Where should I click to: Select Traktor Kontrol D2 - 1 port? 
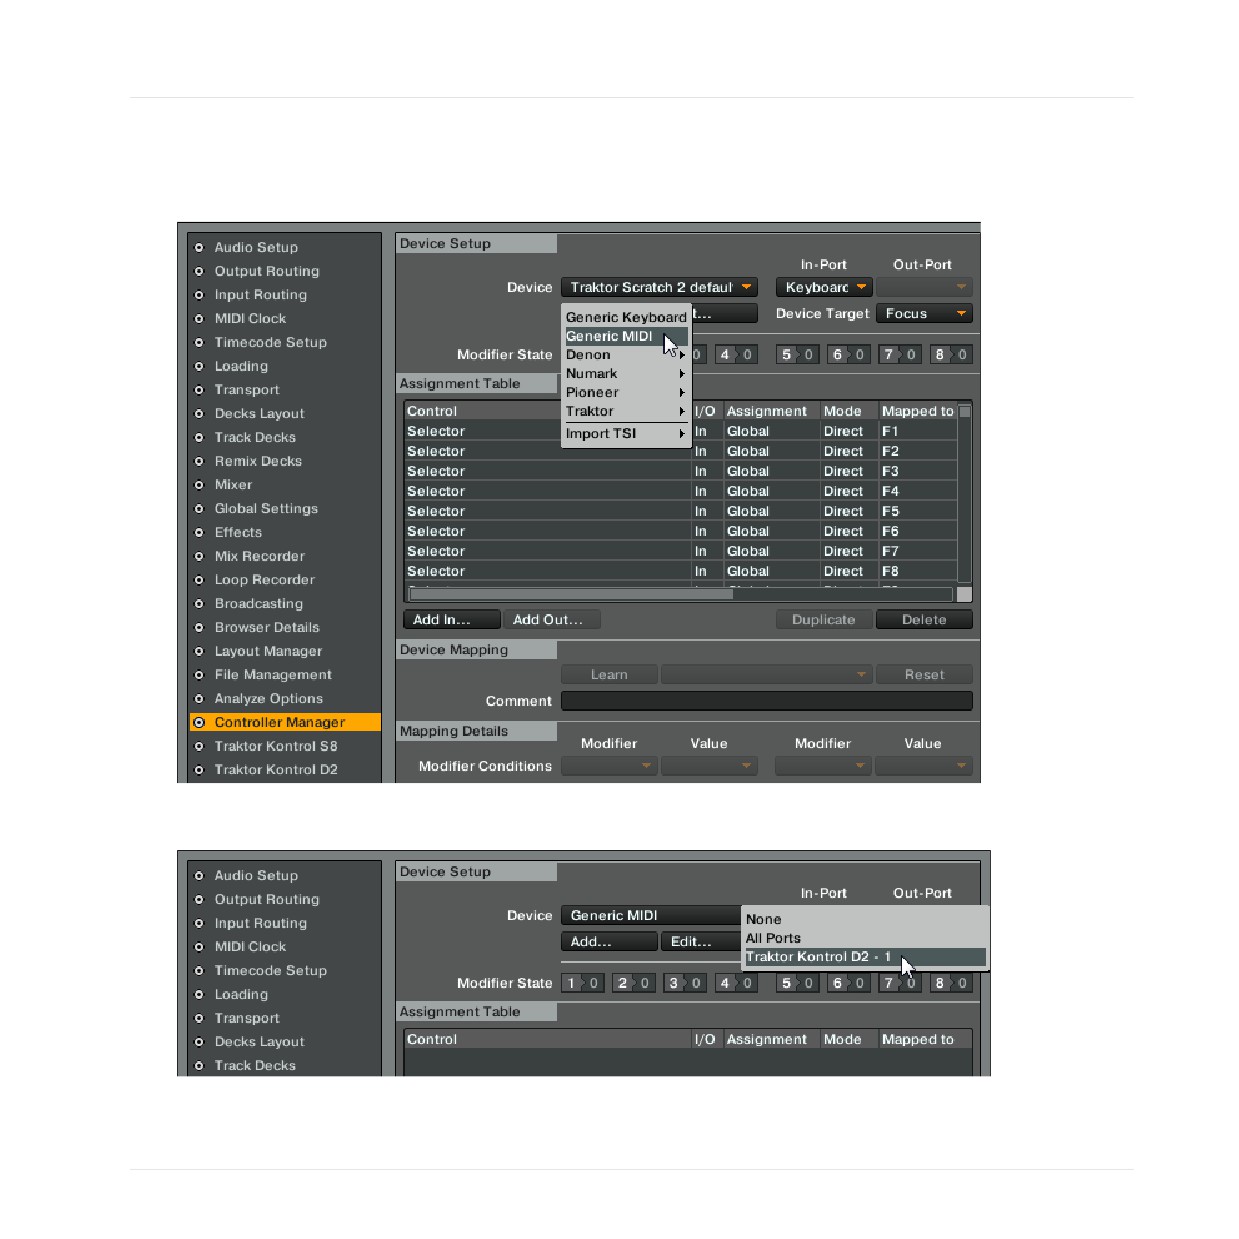(865, 957)
